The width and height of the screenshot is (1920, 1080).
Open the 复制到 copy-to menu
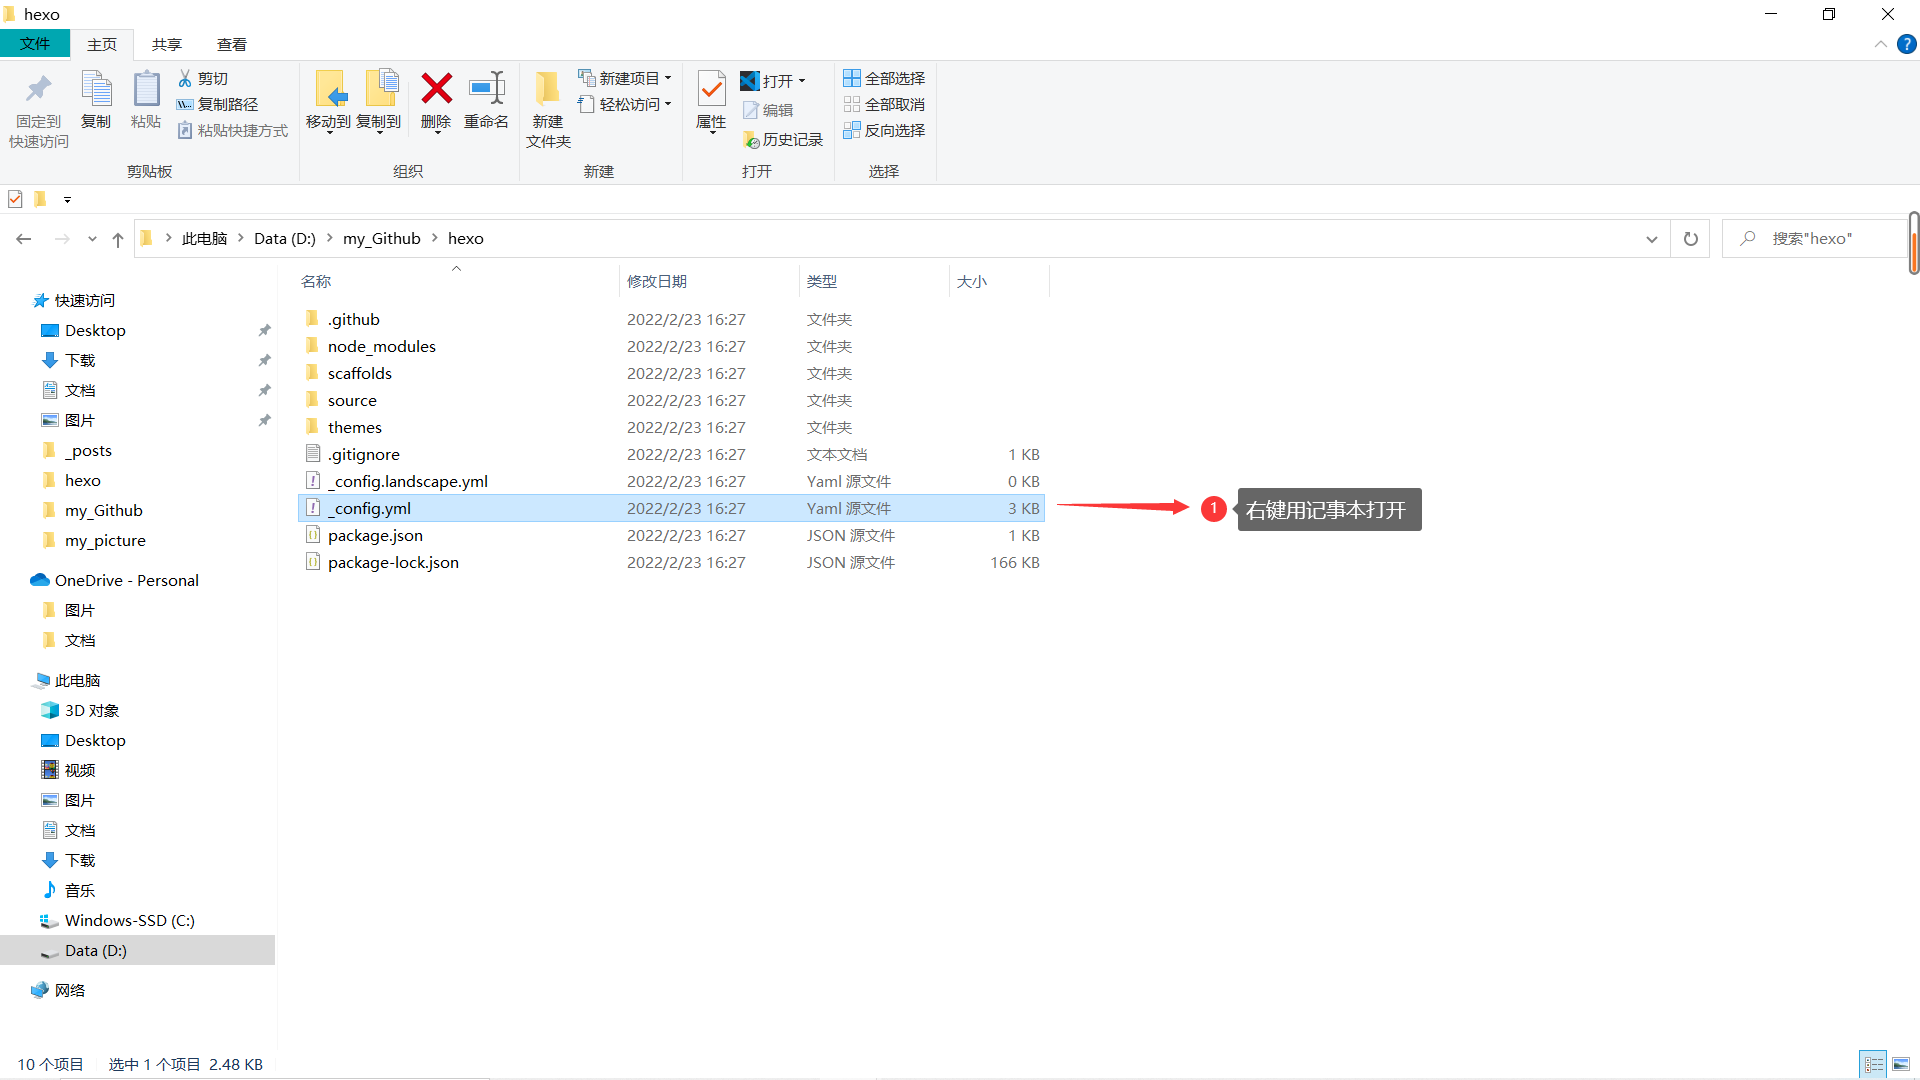click(x=379, y=102)
